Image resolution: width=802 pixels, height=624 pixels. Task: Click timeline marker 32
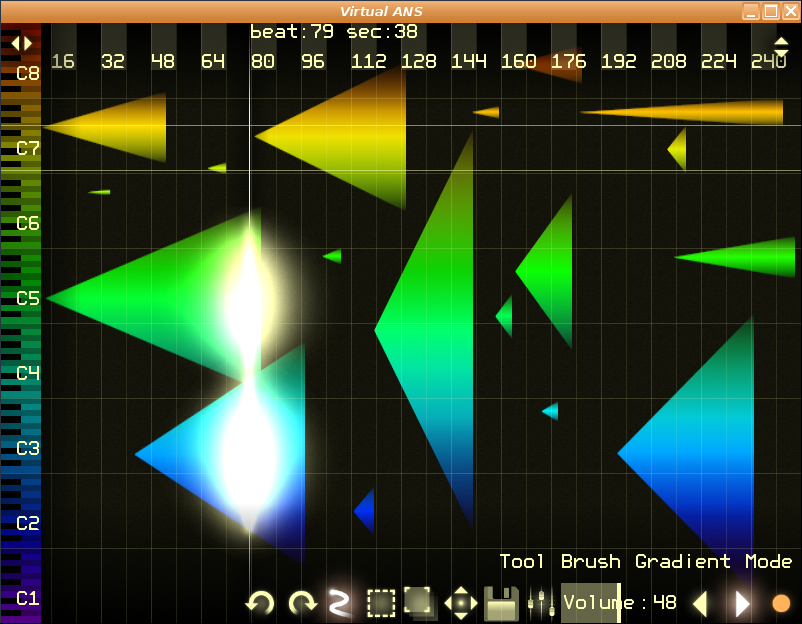pos(113,61)
